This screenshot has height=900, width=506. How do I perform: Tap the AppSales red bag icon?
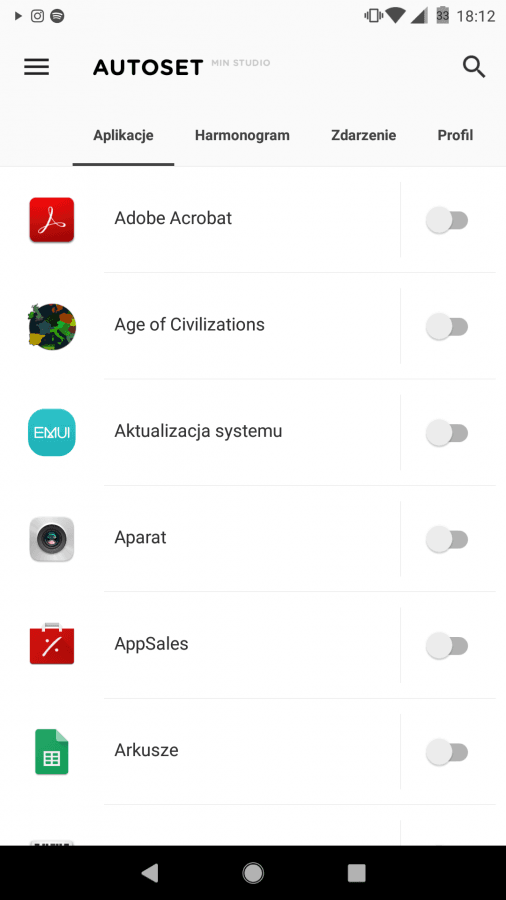52,644
